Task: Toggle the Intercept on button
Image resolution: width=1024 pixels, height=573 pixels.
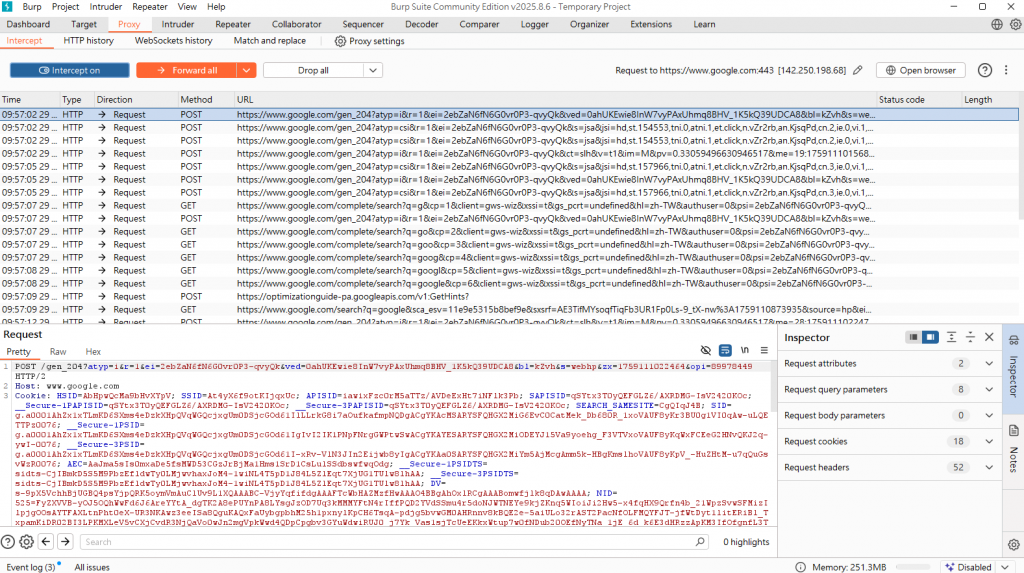Action: (x=69, y=70)
